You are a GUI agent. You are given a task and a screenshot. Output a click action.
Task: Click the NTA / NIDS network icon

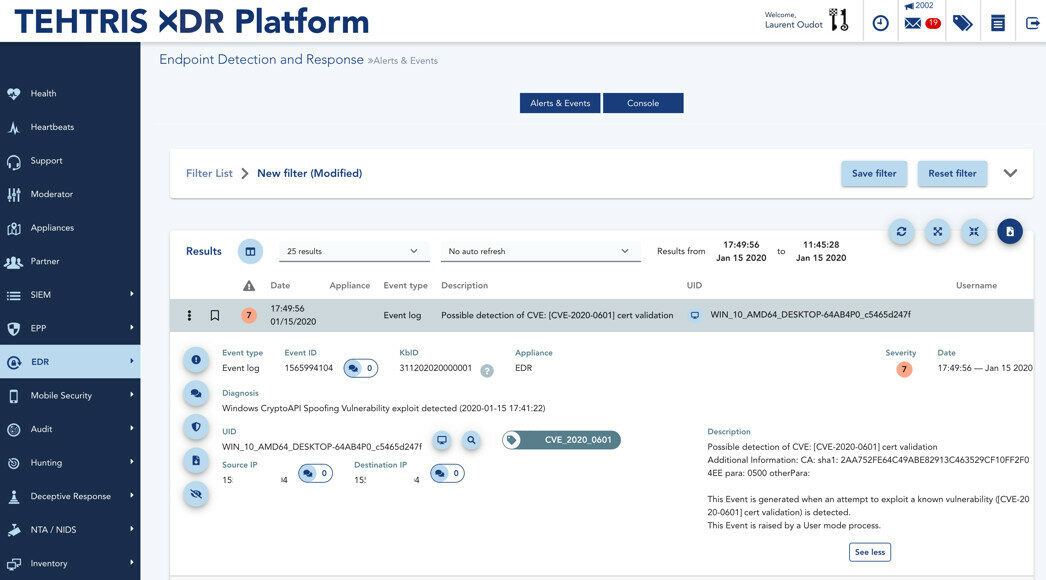[x=14, y=530]
